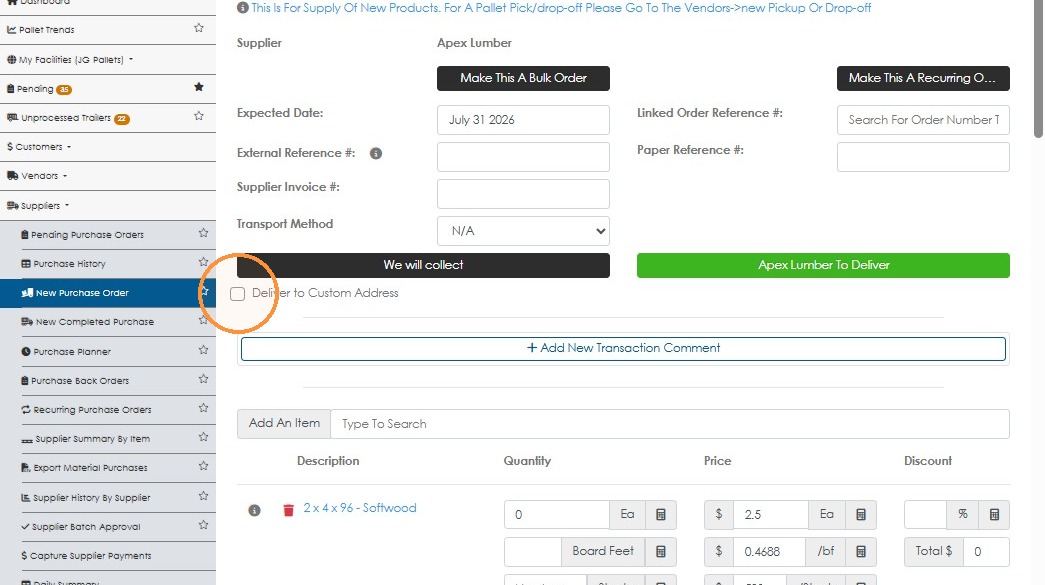The image size is (1045, 585).
Task: Open calculator for Ea quantity field
Action: (660, 514)
